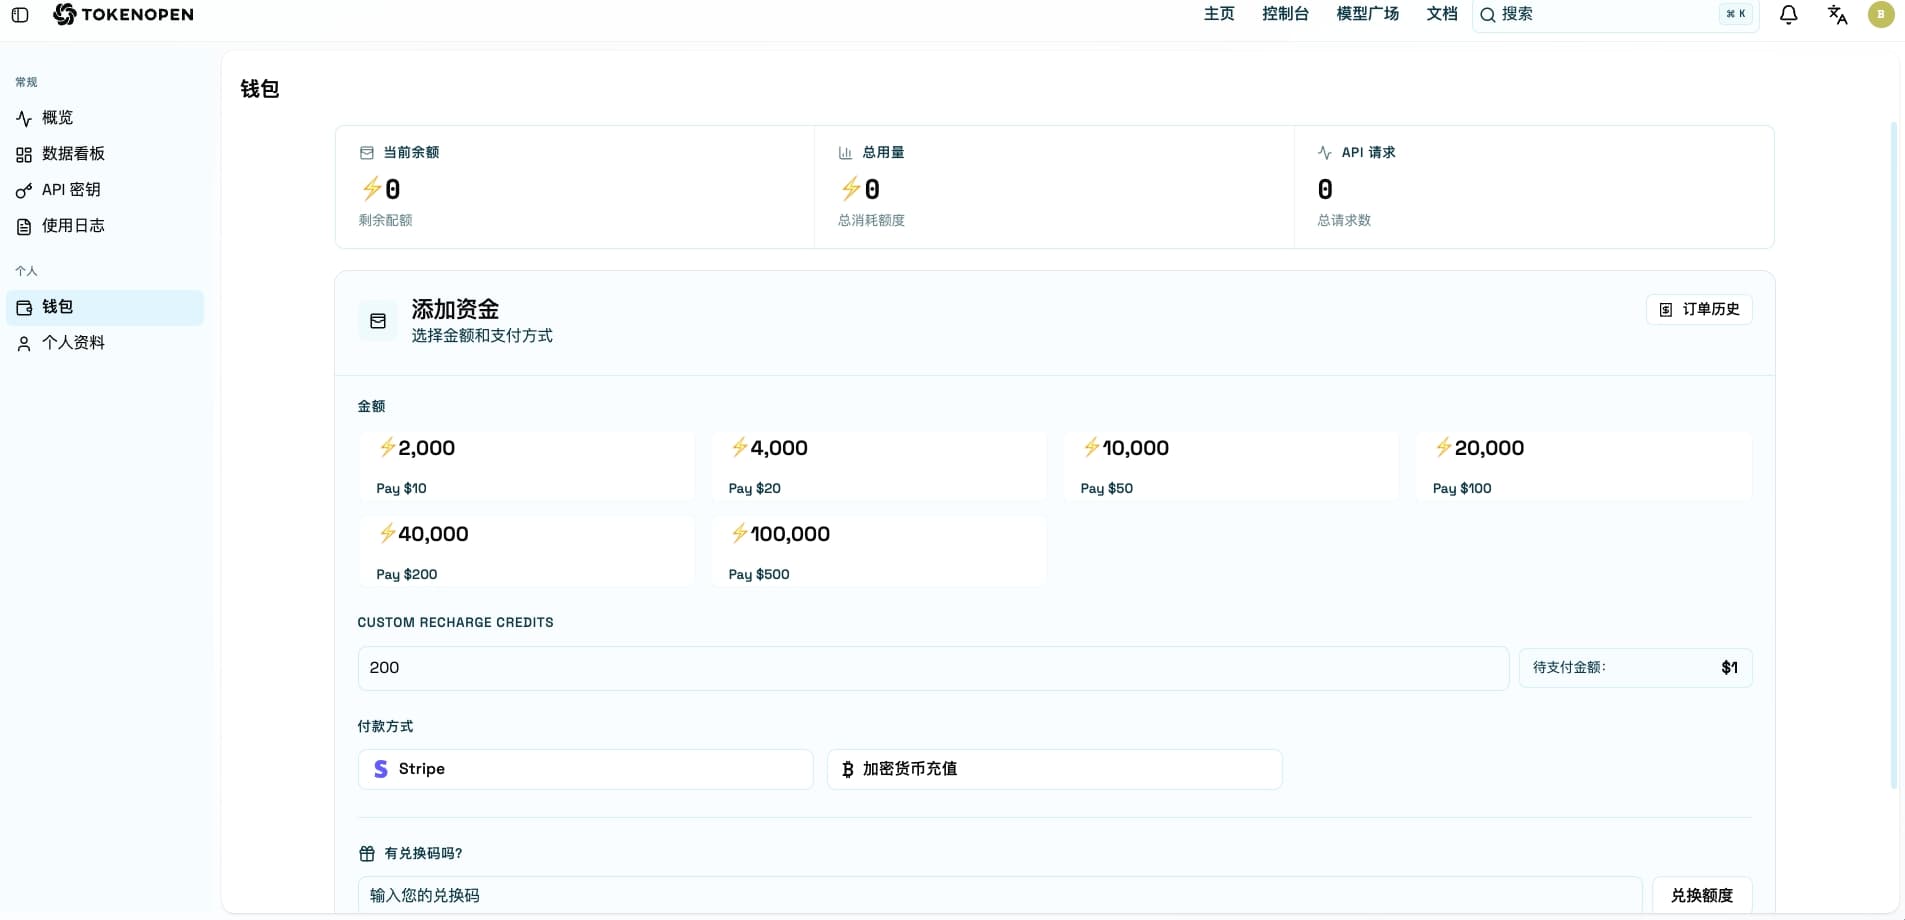Click the 选择金额和支付方式 subtitle

coord(482,336)
